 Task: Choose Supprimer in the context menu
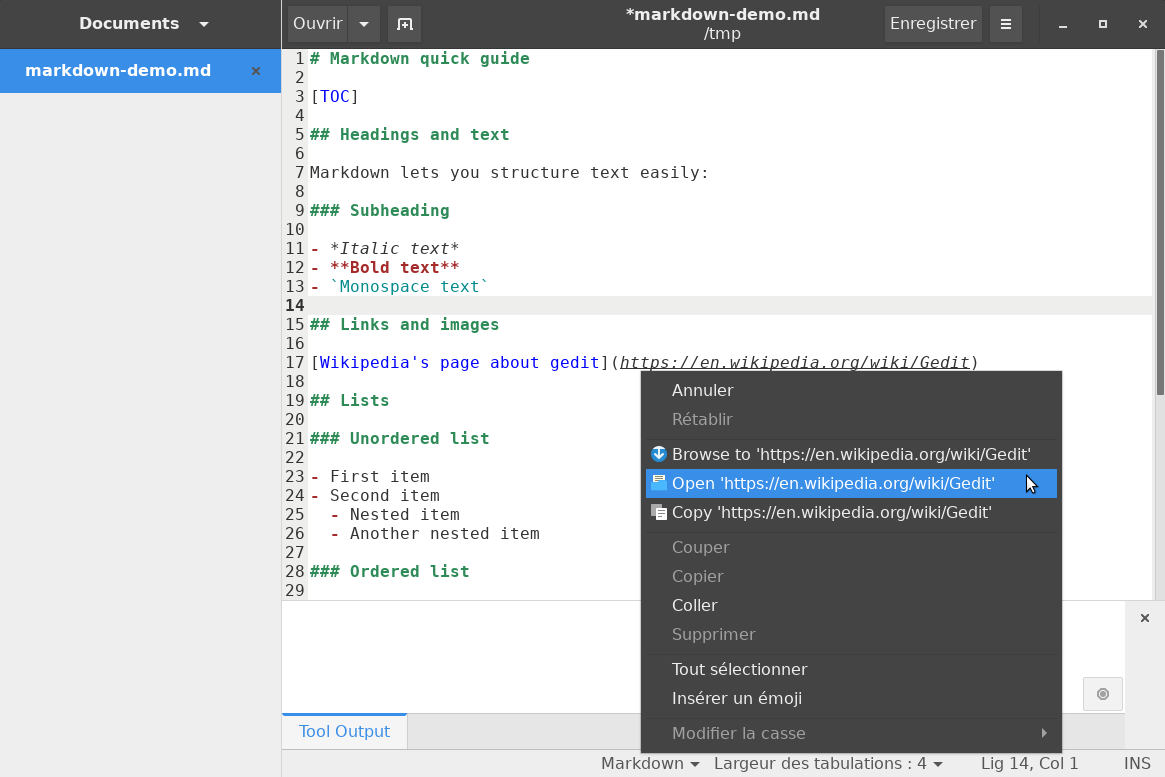point(851,634)
